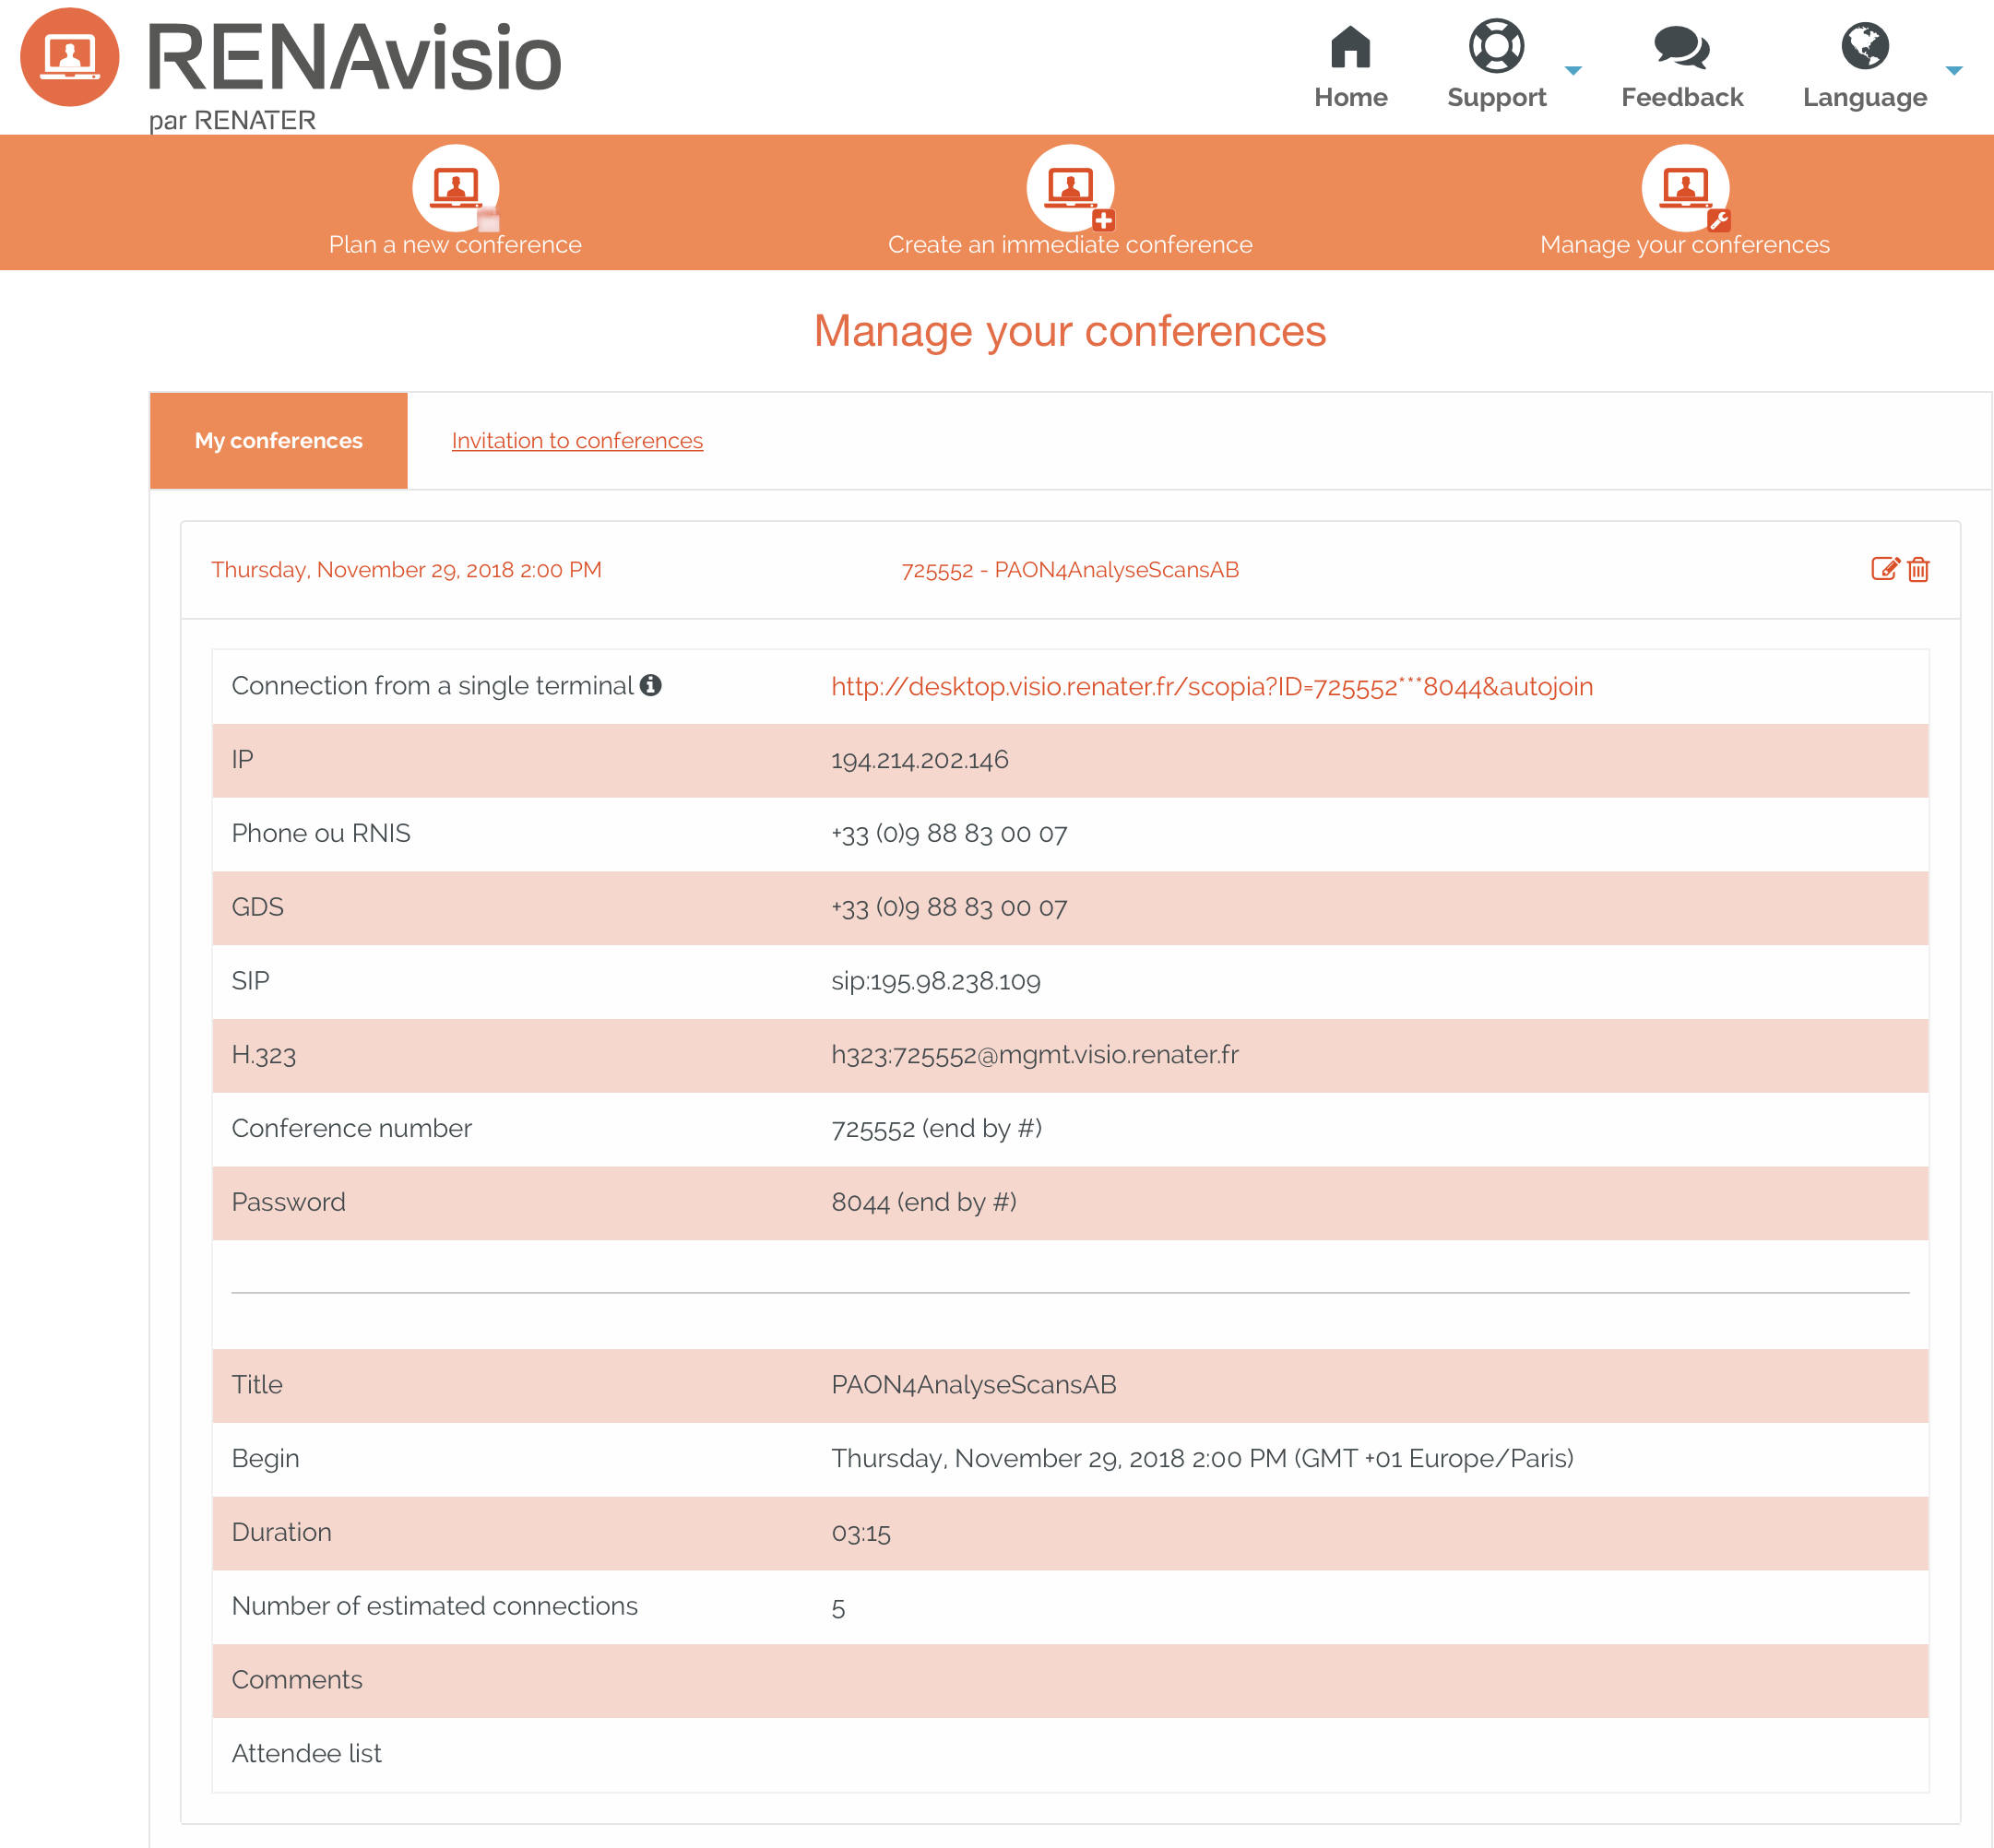Click Plan a new conference label
This screenshot has width=1994, height=1848.
pyautogui.click(x=455, y=245)
